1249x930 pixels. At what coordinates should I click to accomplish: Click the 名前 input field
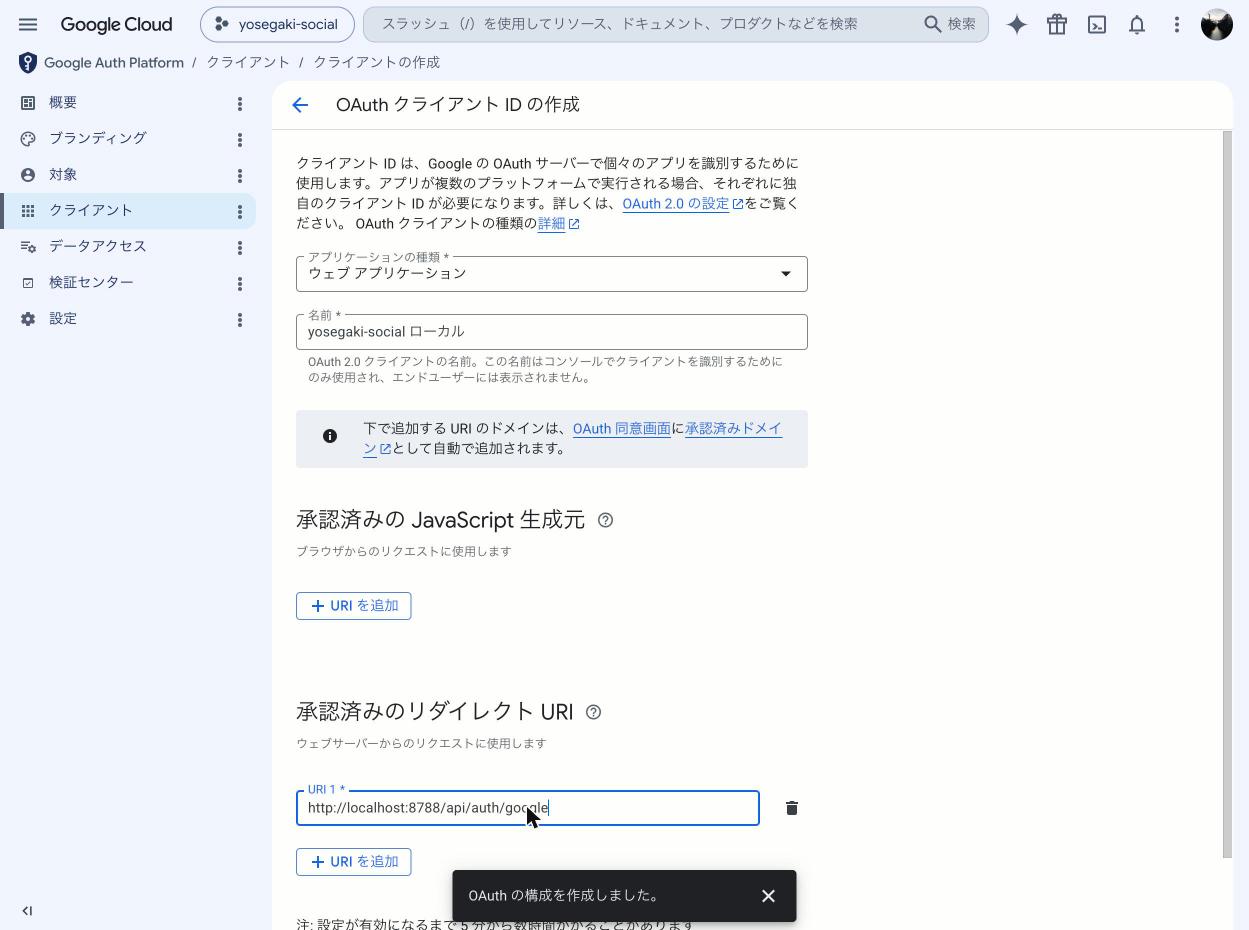tap(552, 332)
